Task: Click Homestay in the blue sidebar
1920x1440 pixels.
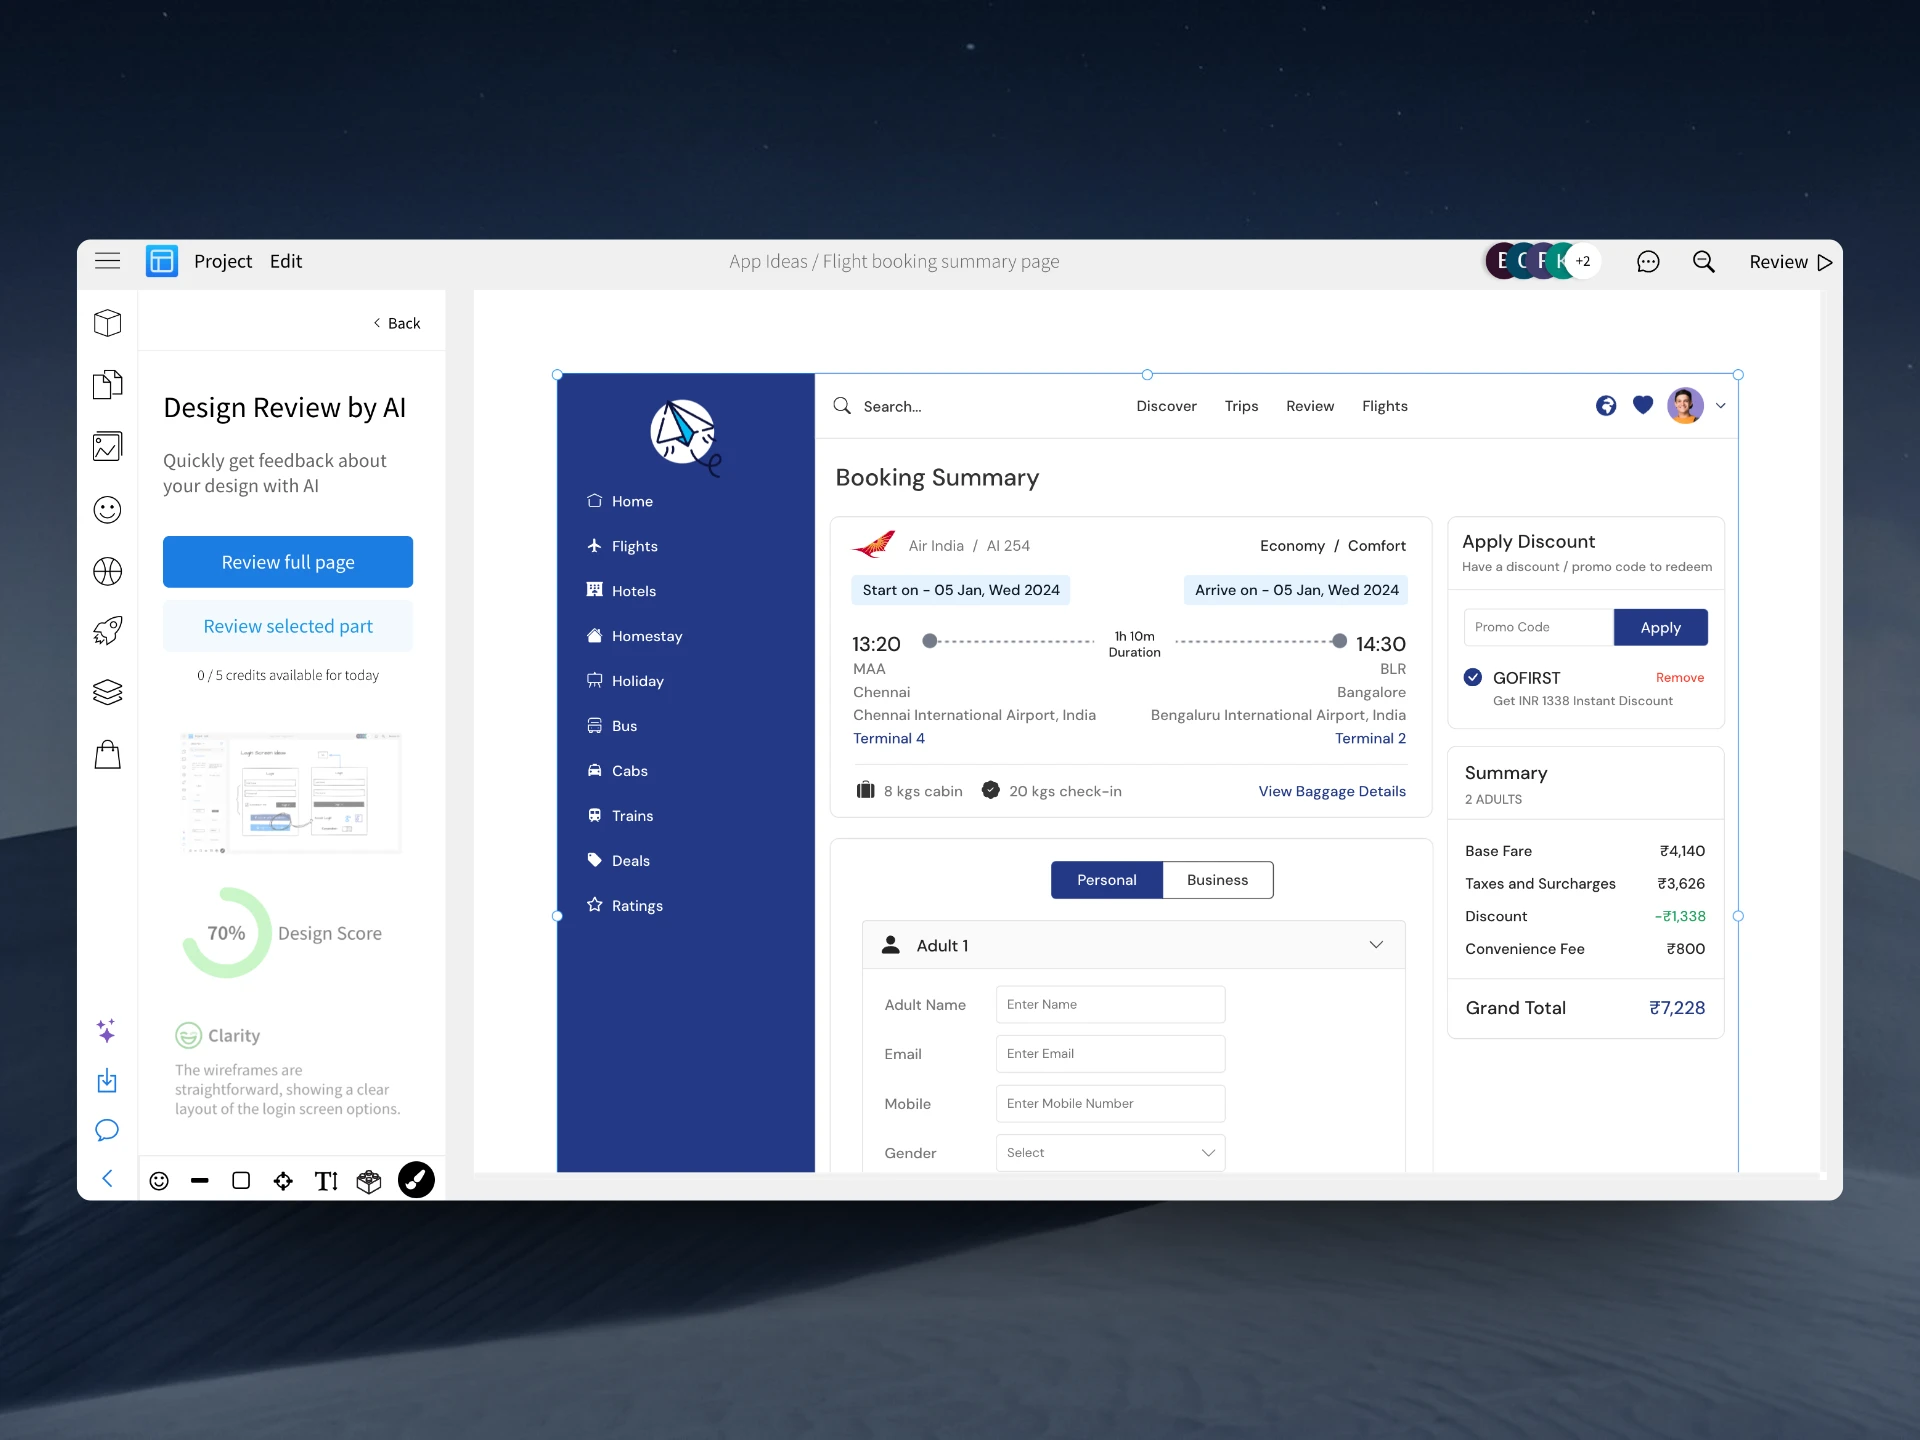Action: coord(635,636)
